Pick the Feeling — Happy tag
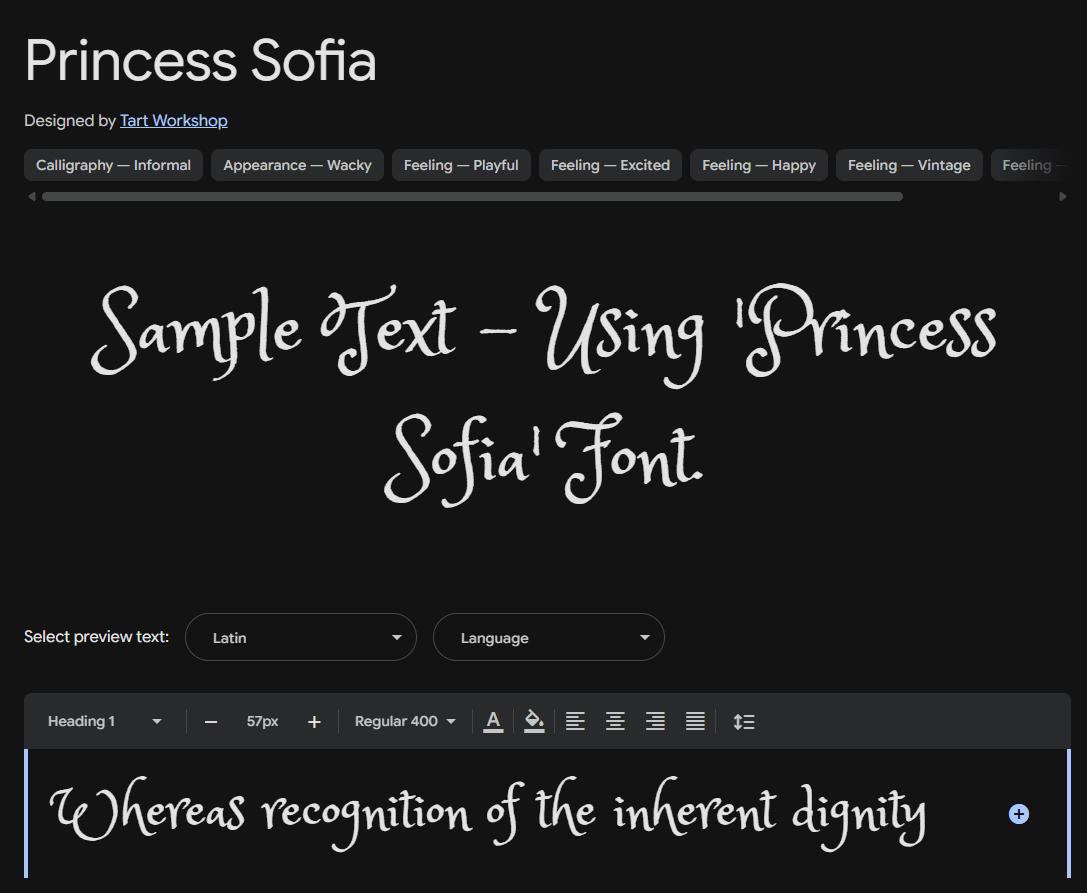 [x=758, y=165]
